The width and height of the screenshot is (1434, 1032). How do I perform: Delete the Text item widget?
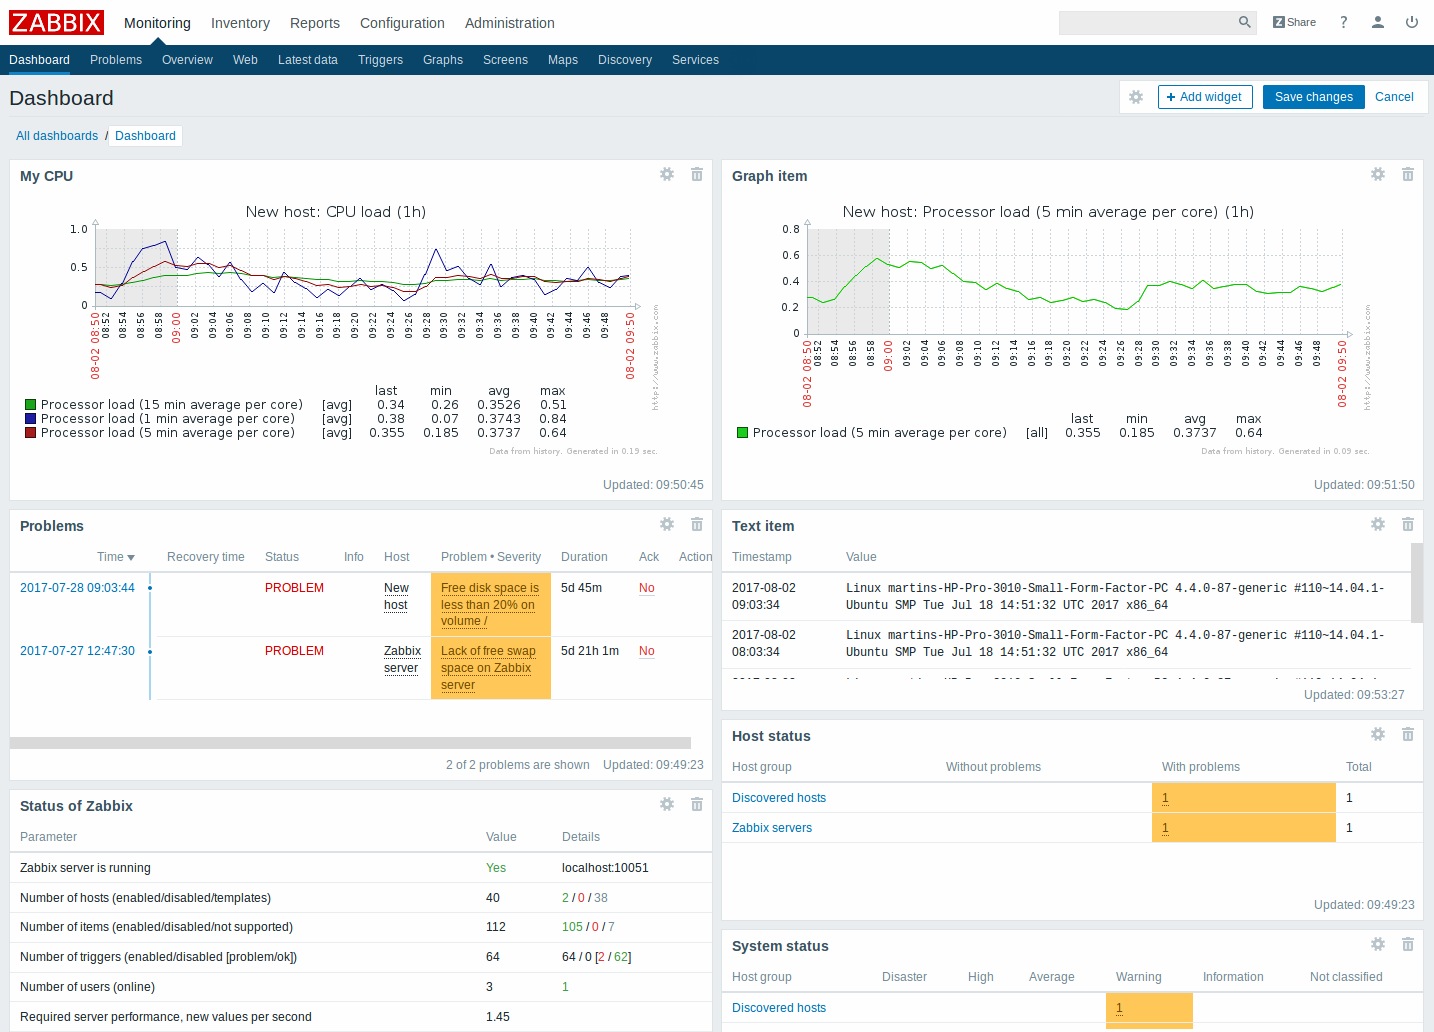coord(1408,524)
